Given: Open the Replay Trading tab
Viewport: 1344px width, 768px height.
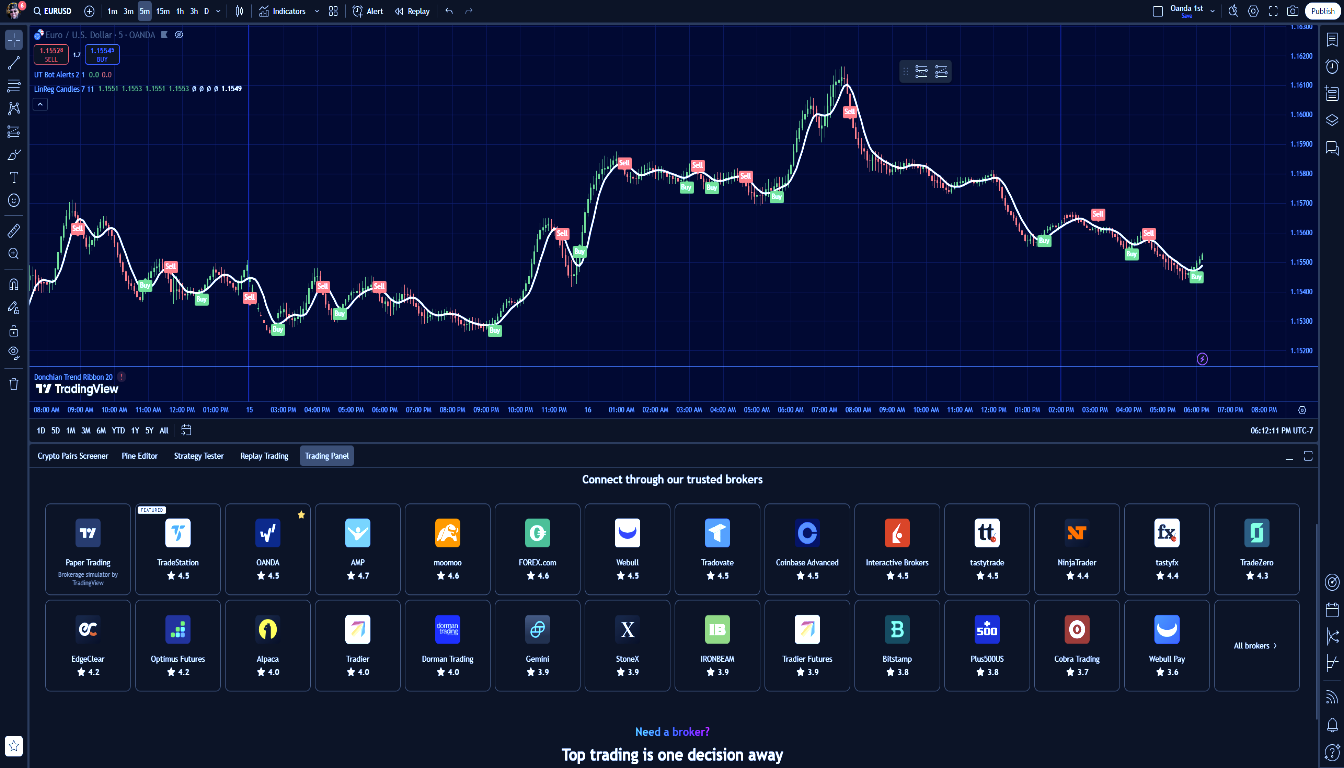Looking at the screenshot, I should pos(264,456).
